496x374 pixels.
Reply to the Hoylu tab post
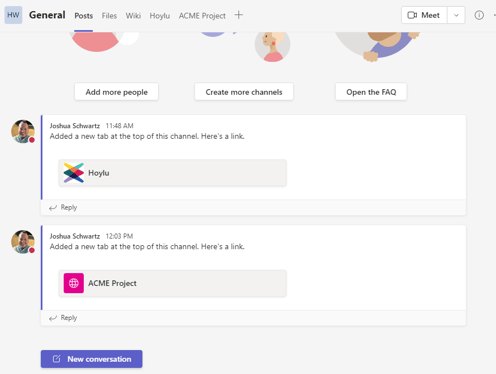coord(63,207)
